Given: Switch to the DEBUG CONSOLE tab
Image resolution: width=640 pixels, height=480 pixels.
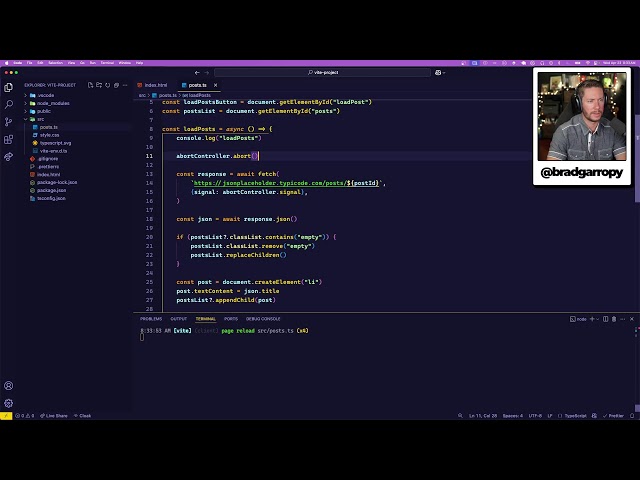Looking at the screenshot, I should click(x=263, y=319).
